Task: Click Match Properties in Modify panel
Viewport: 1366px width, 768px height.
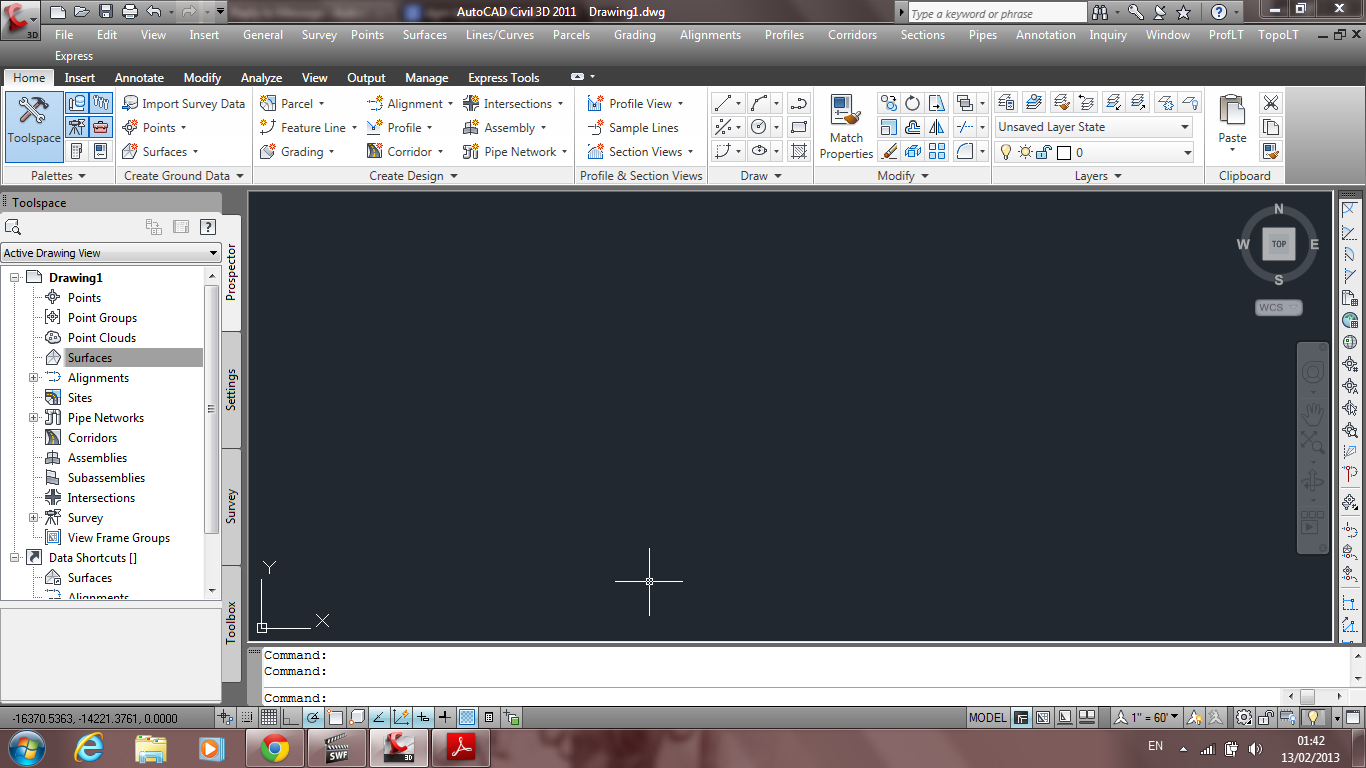Action: (x=846, y=127)
